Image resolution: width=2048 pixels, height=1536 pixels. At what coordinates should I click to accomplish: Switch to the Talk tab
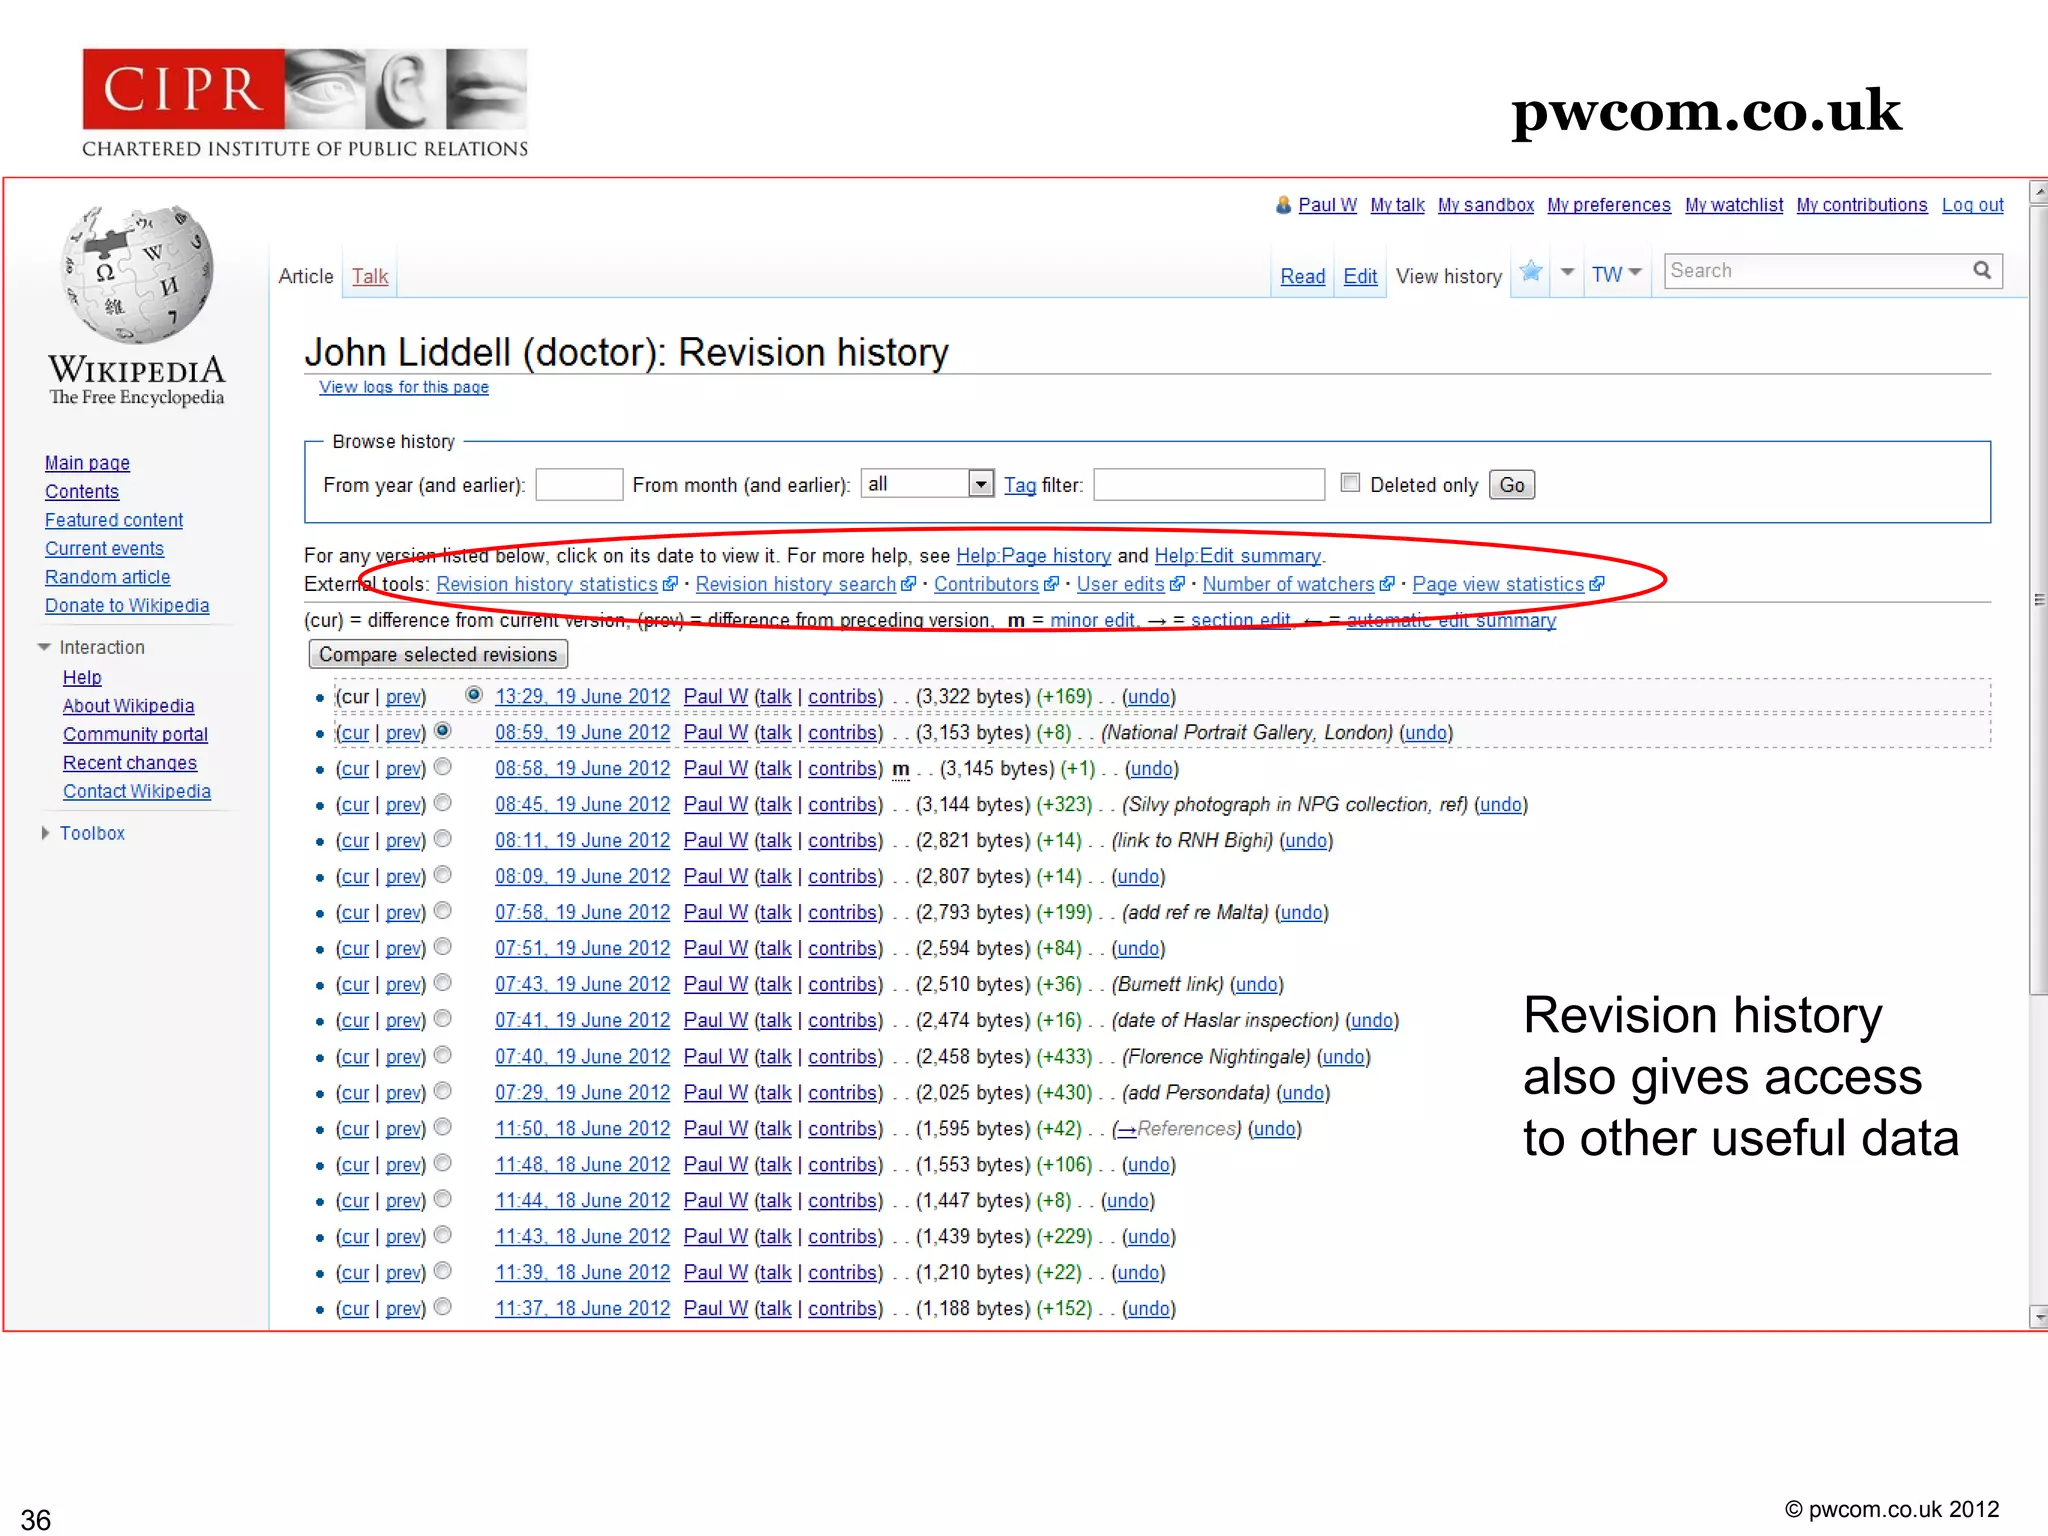point(370,276)
